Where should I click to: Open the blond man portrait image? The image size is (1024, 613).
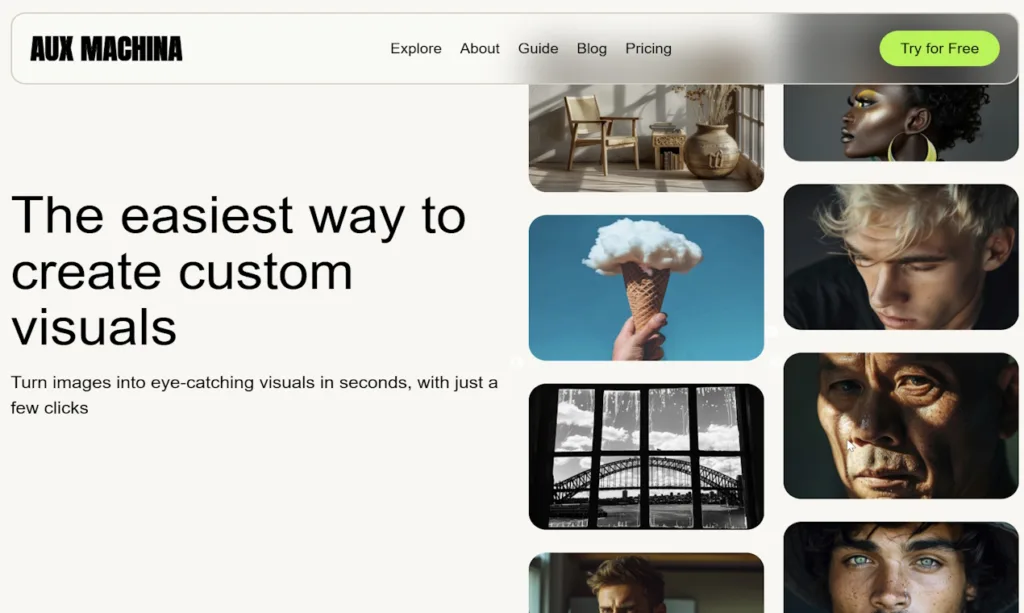tap(901, 257)
